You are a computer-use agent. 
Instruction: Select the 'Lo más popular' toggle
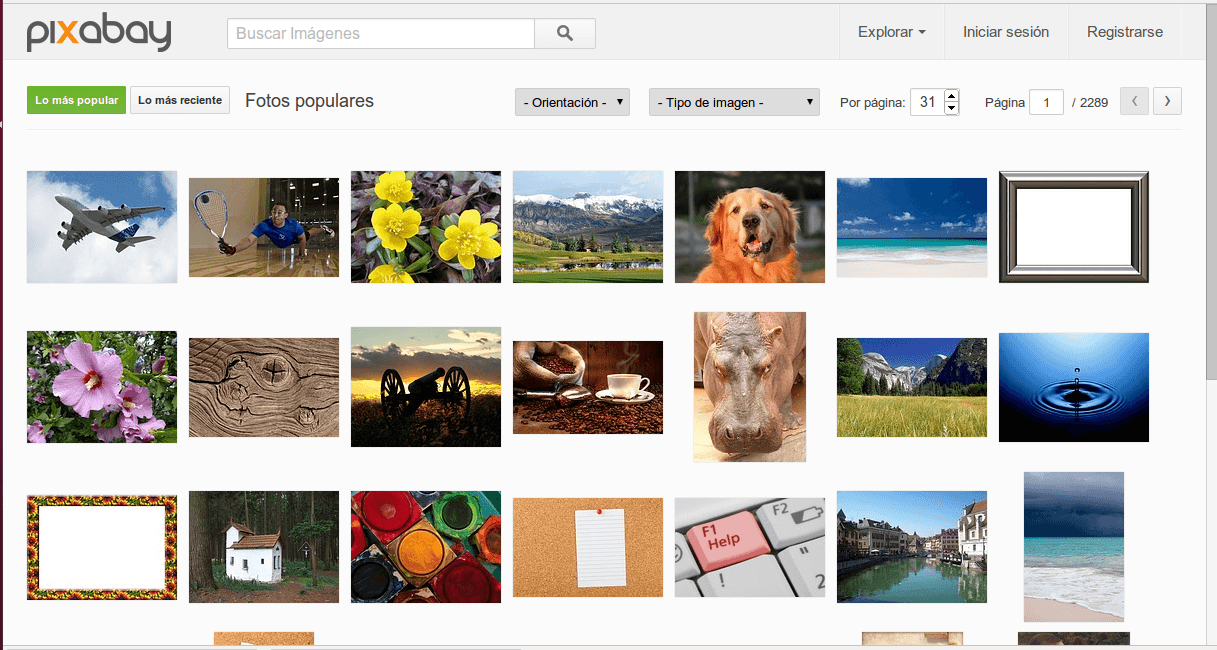click(x=76, y=100)
